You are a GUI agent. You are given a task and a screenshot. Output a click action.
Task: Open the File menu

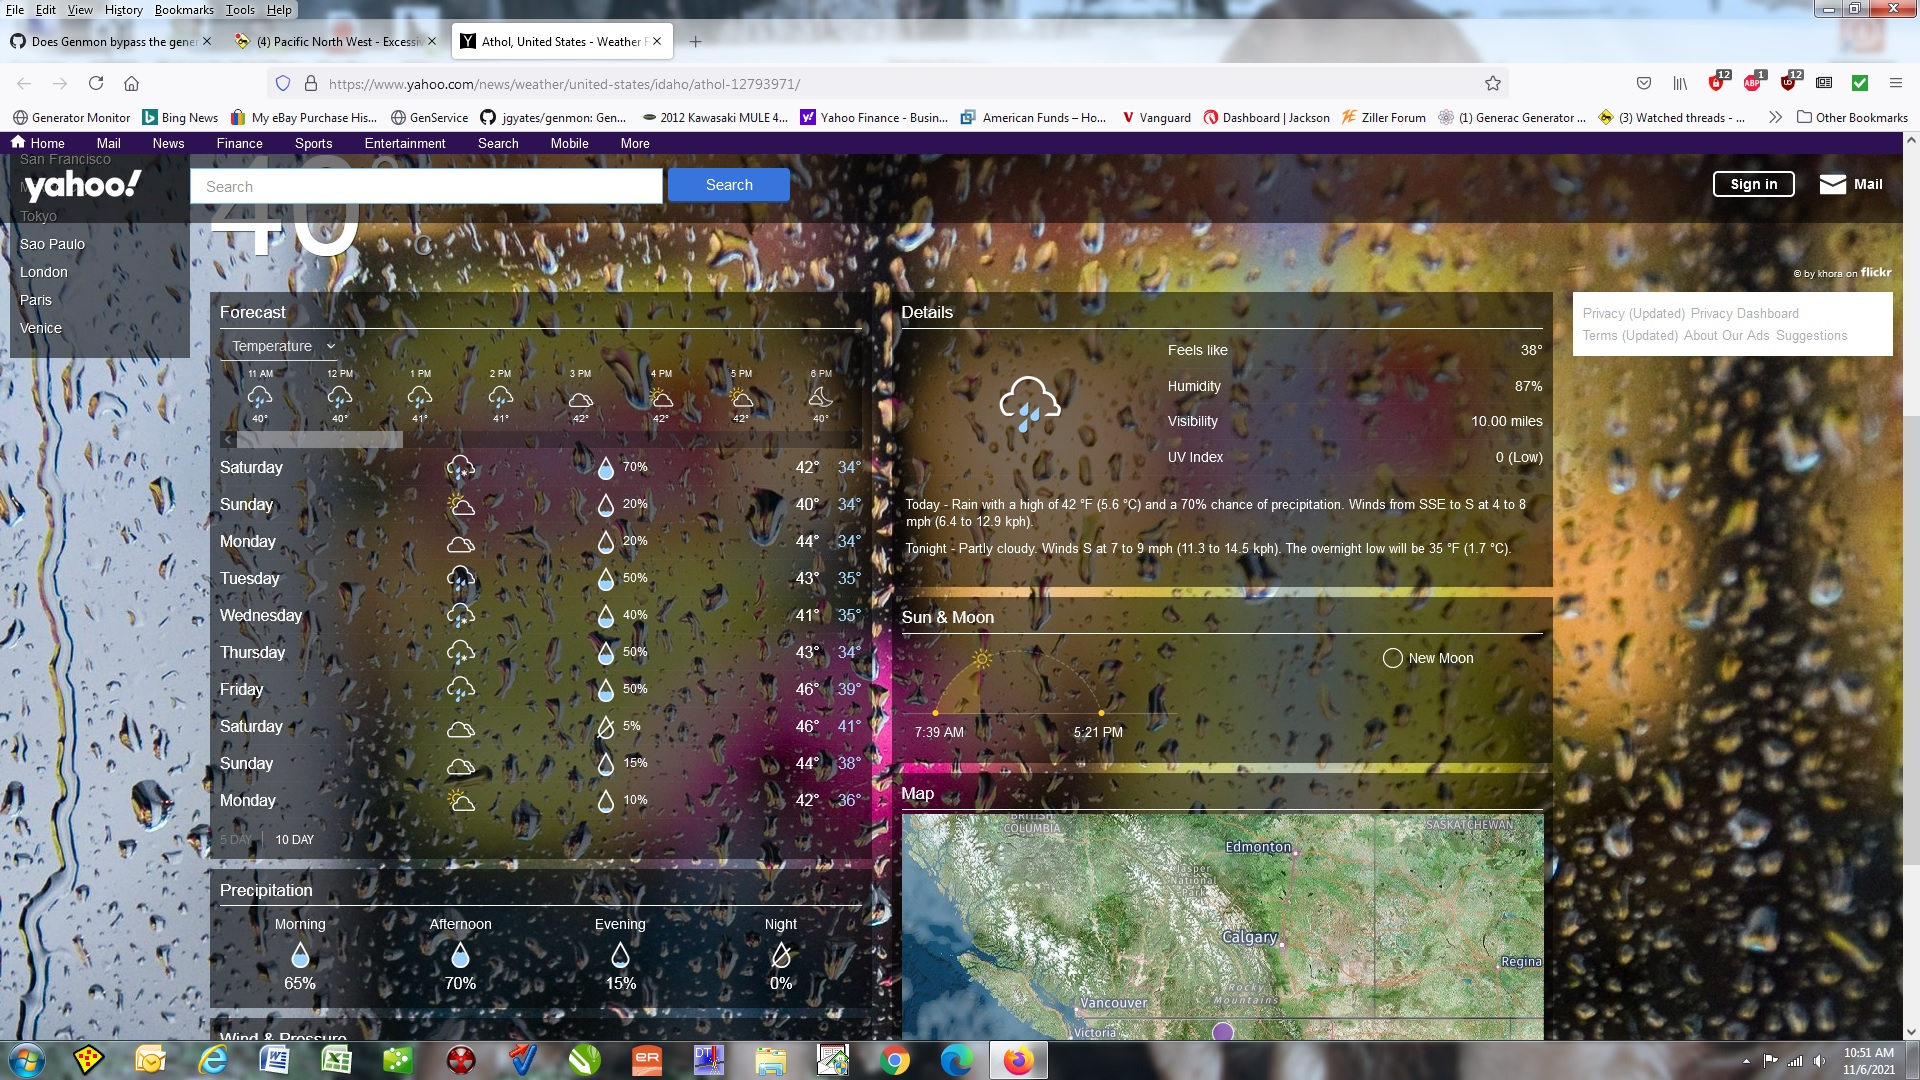[x=15, y=9]
